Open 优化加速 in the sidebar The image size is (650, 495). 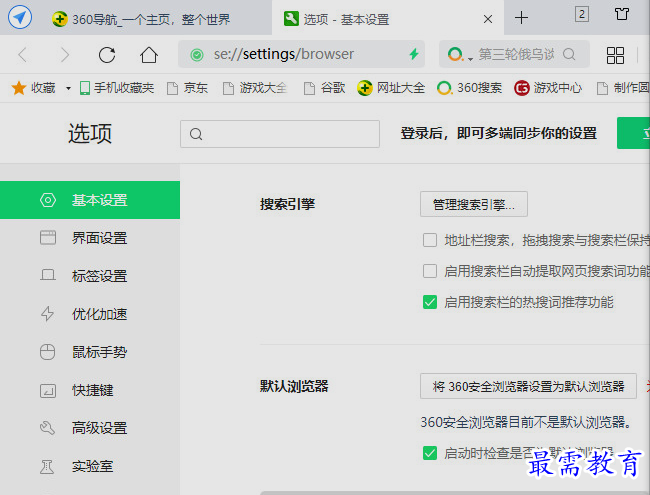point(90,314)
